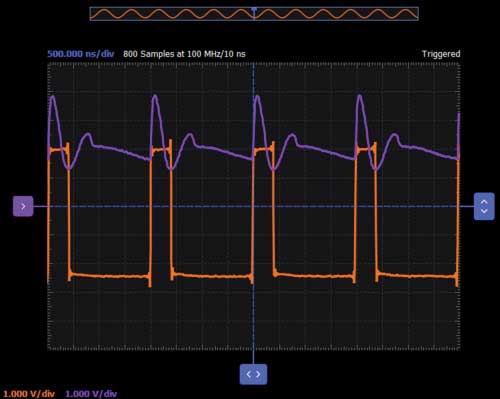
Task: Click the horizontal dashed trigger level line
Action: tap(253, 206)
